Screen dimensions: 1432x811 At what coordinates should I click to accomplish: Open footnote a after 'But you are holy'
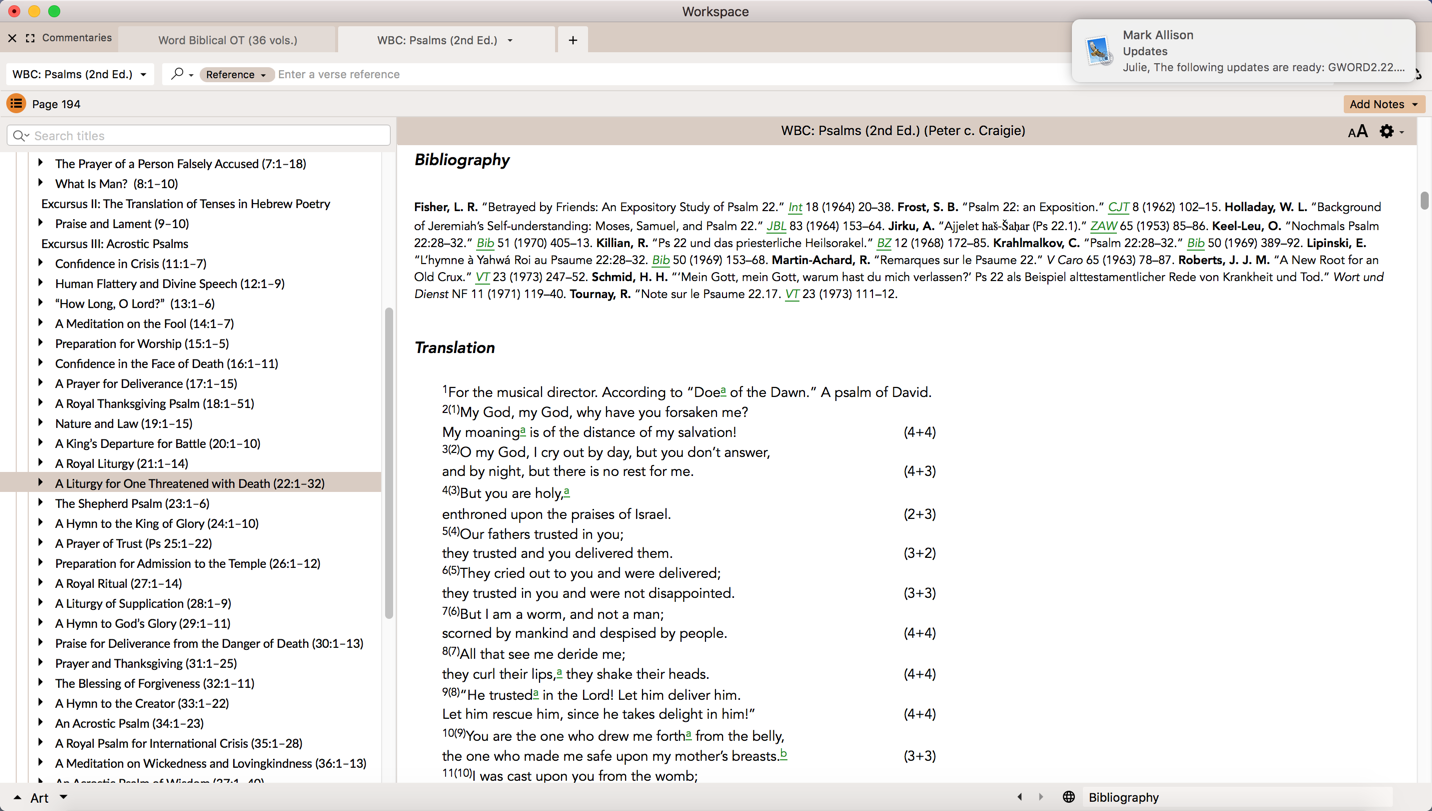pos(566,492)
